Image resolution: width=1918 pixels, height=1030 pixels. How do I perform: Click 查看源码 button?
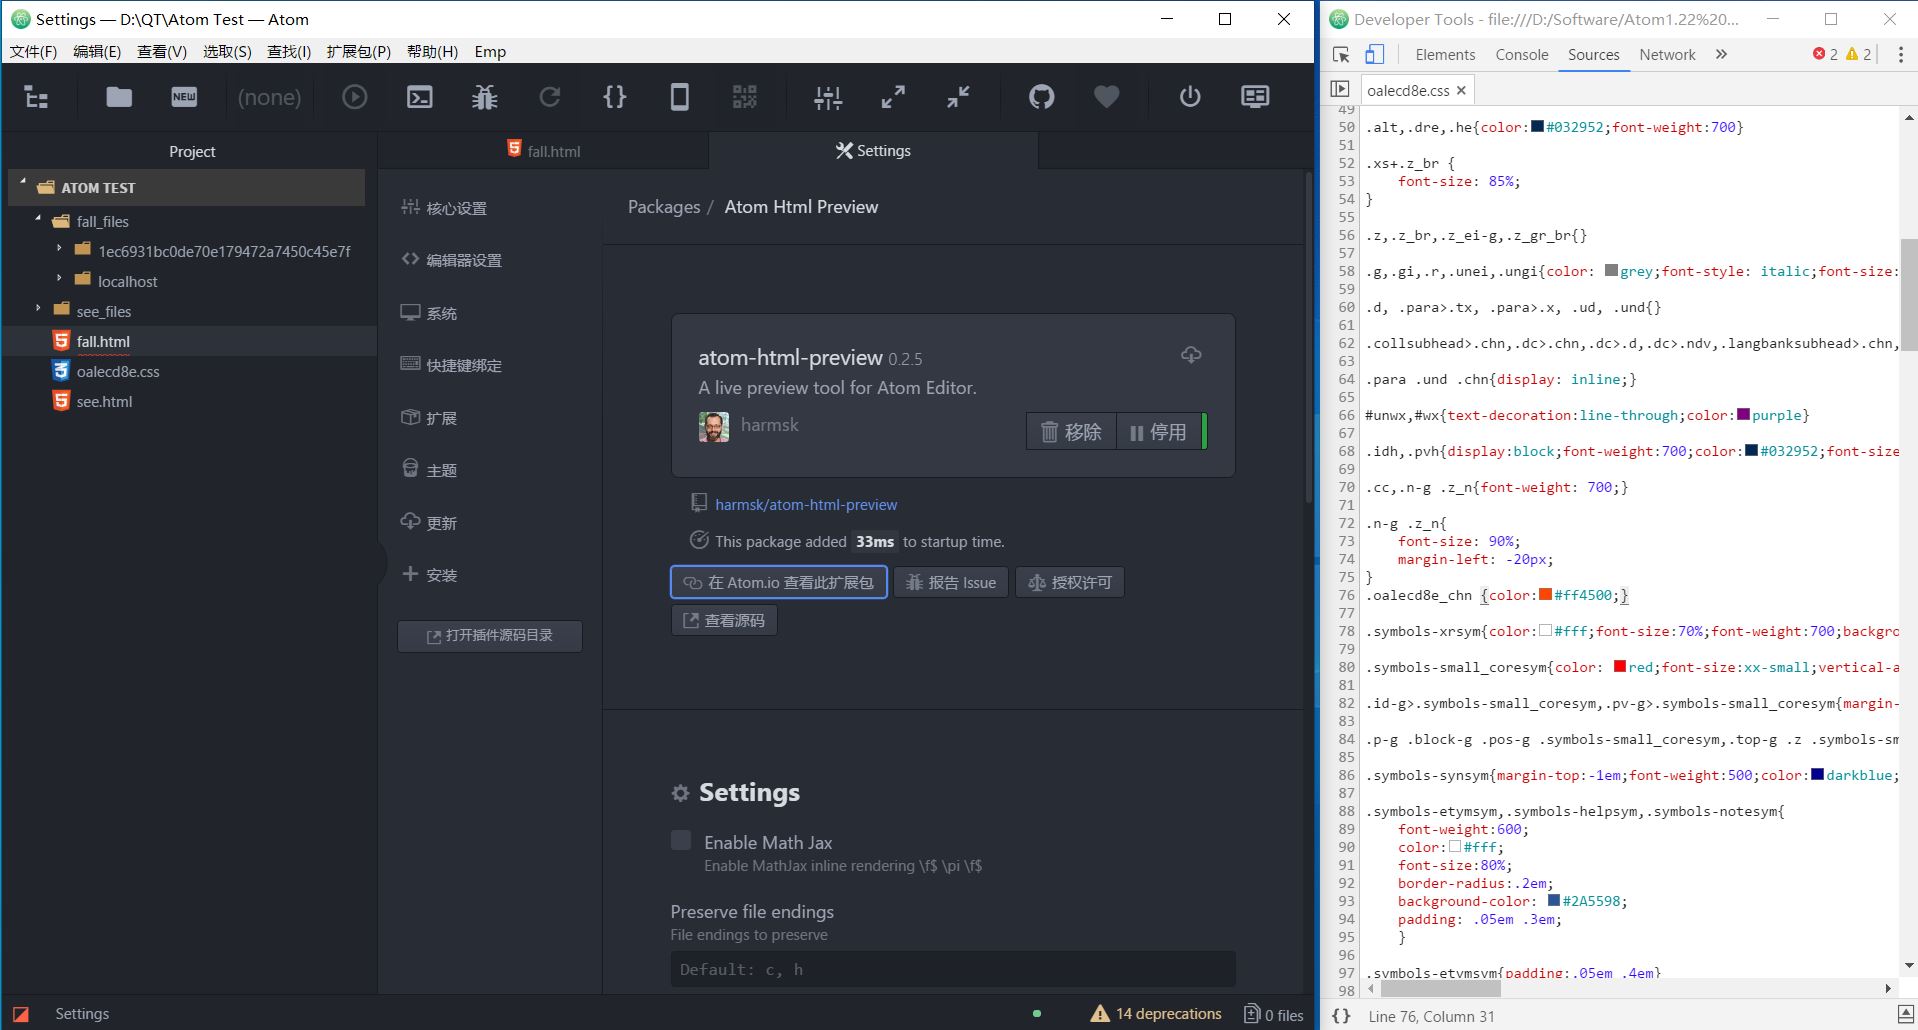724,620
